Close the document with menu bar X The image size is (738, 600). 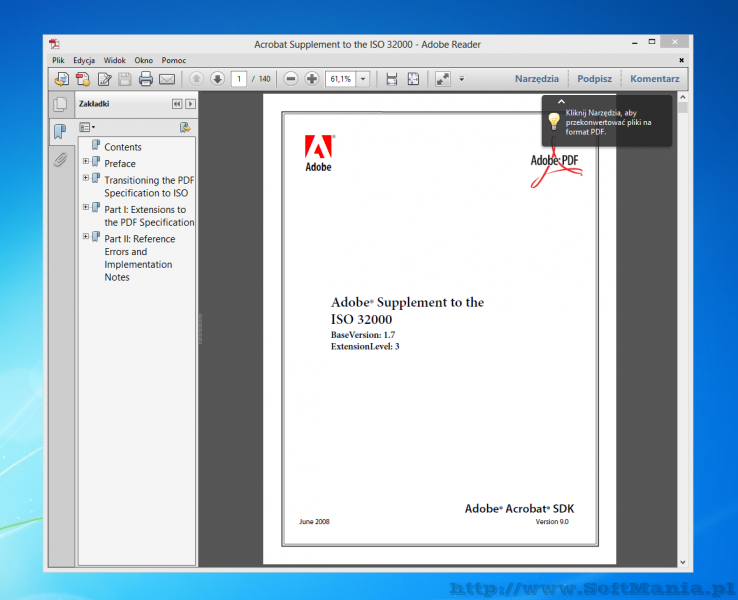coord(681,60)
